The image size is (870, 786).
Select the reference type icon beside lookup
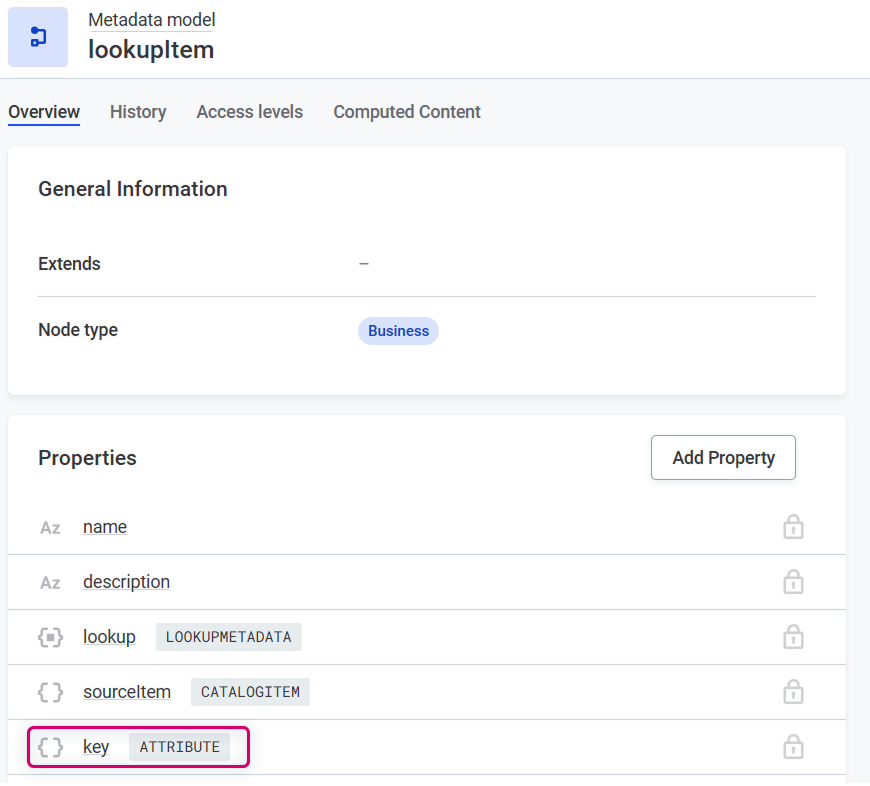click(x=50, y=637)
